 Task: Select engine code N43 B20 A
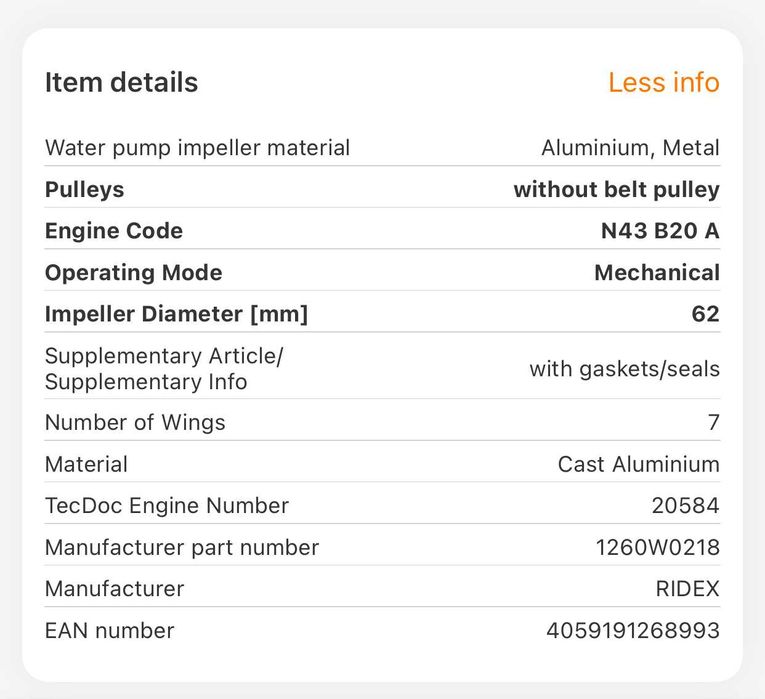[x=659, y=231]
